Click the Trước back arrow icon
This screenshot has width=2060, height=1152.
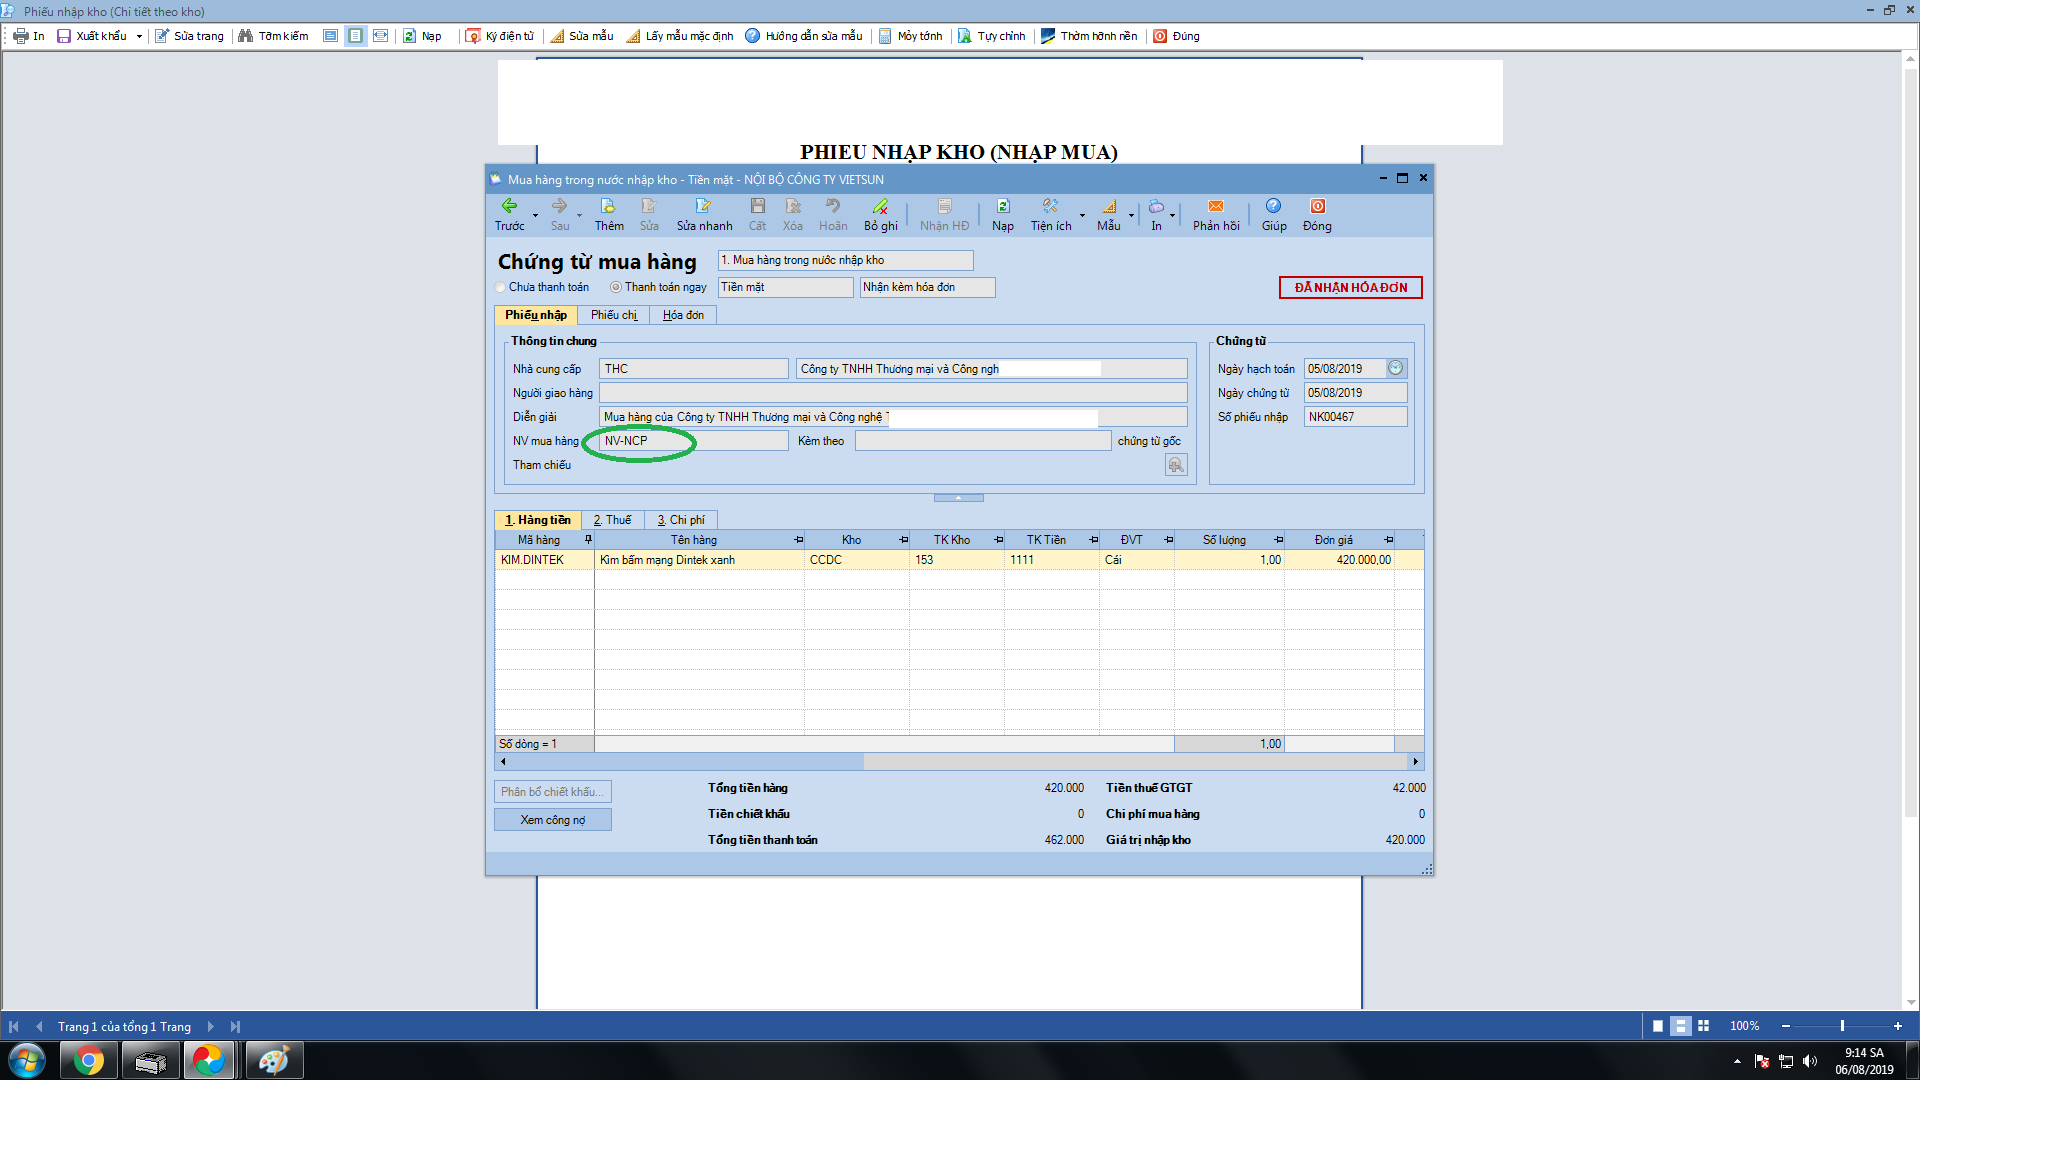click(509, 206)
